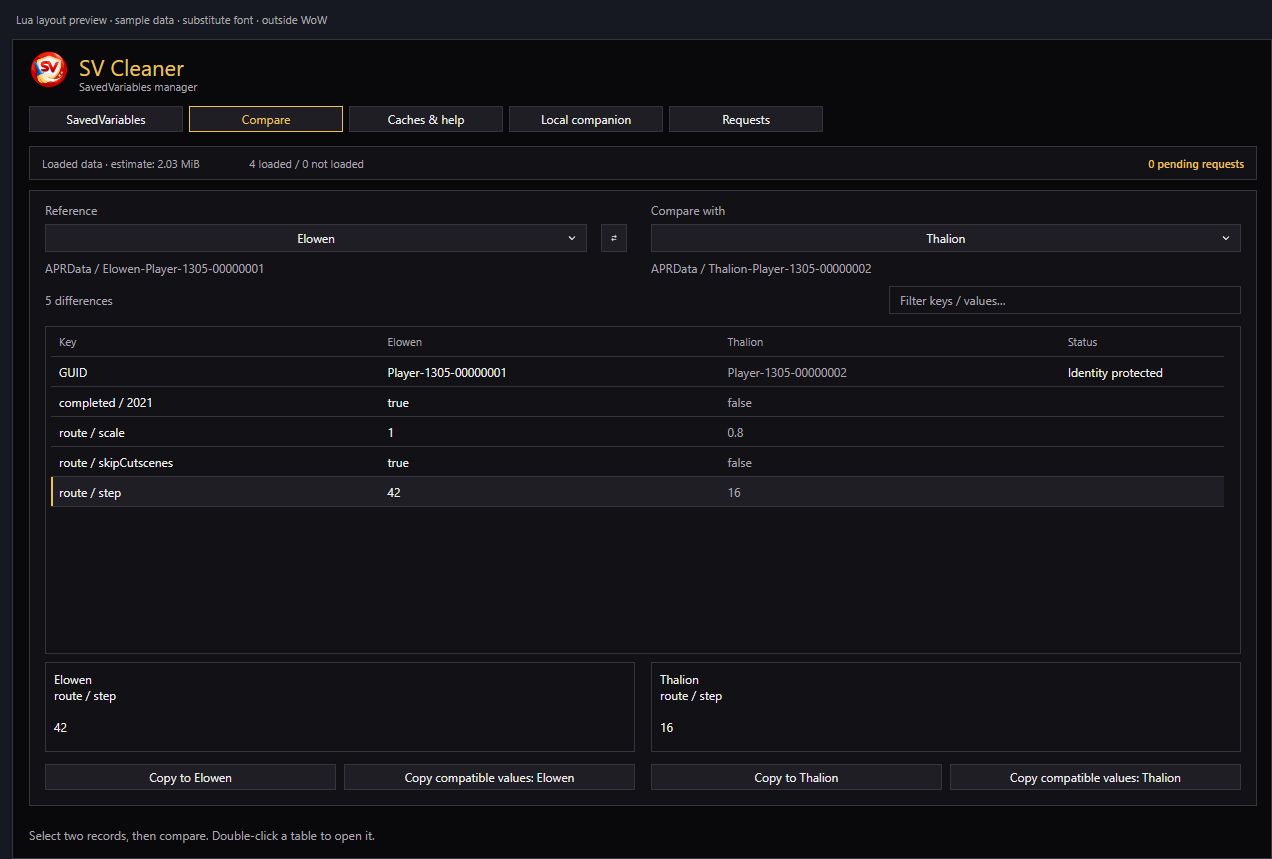Click the 0 pending requests indicator
Screen dimensions: 1272x859
click(x=1196, y=164)
